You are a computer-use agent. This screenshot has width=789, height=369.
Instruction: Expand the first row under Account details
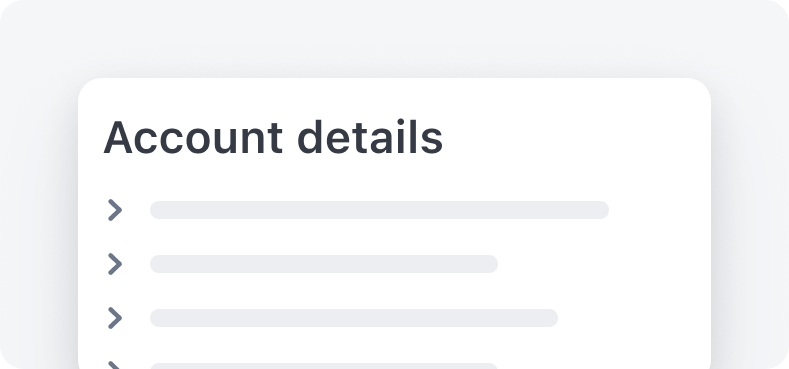[115, 210]
